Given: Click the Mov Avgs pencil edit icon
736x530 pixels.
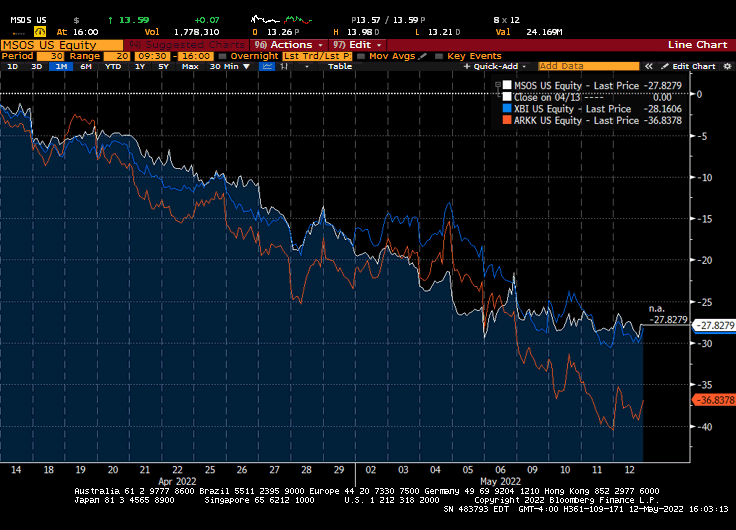Looking at the screenshot, I should [423, 56].
